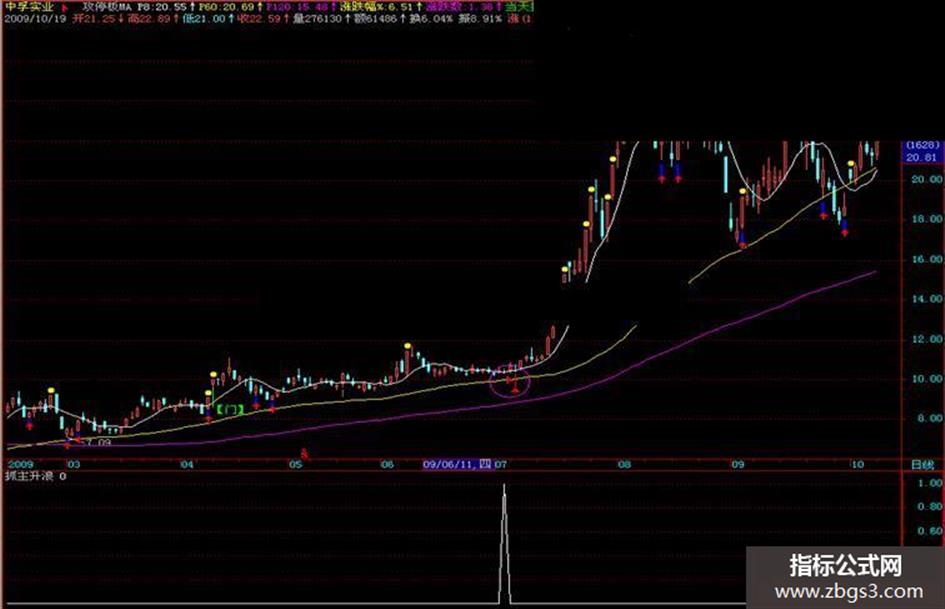Click the (1628) value on the price axis

[922, 145]
